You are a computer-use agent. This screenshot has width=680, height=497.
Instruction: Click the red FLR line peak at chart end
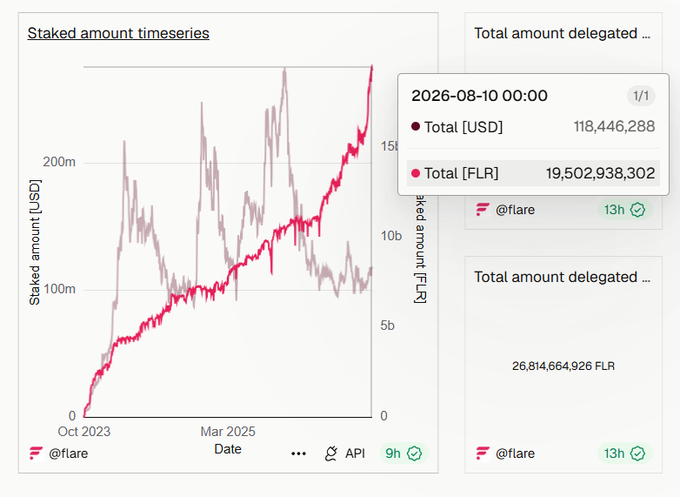click(372, 67)
